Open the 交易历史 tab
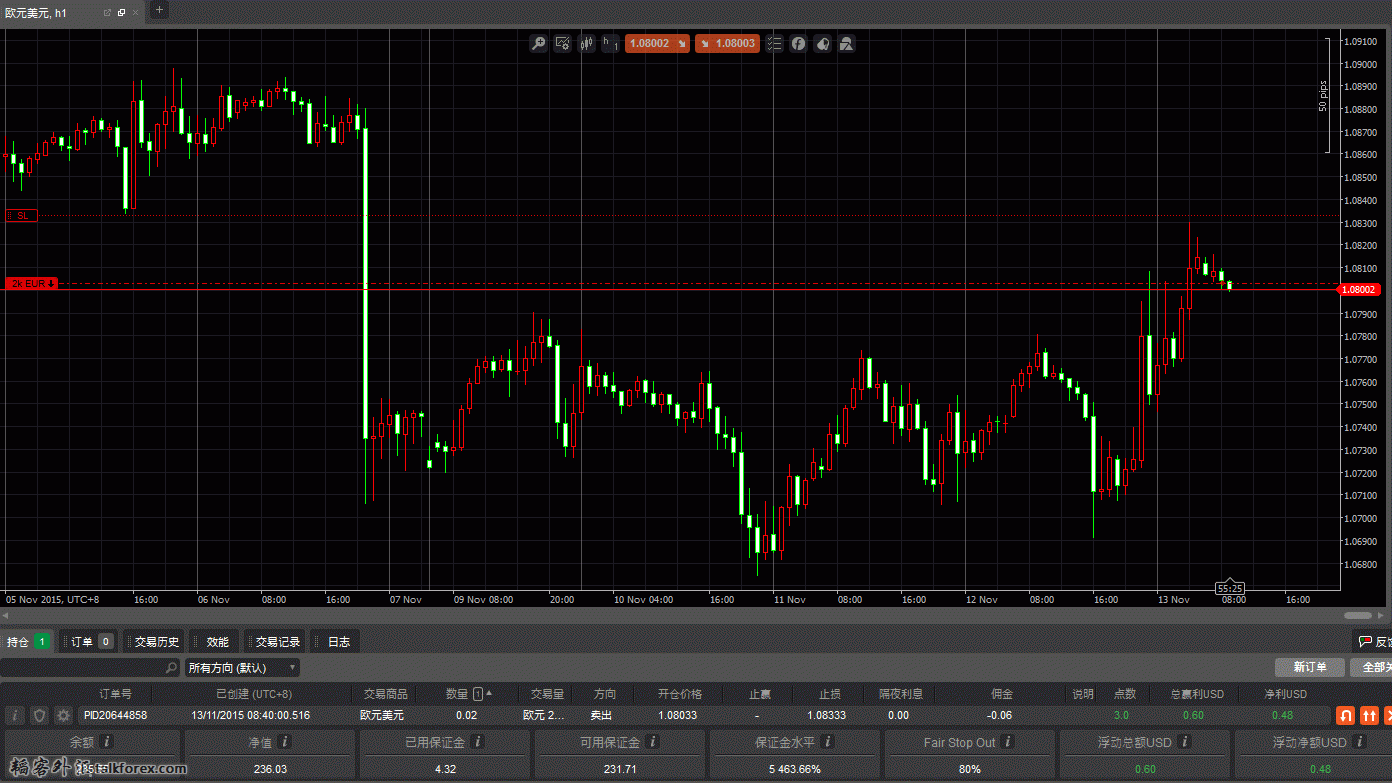Viewport: 1392px width, 783px height. (x=155, y=642)
